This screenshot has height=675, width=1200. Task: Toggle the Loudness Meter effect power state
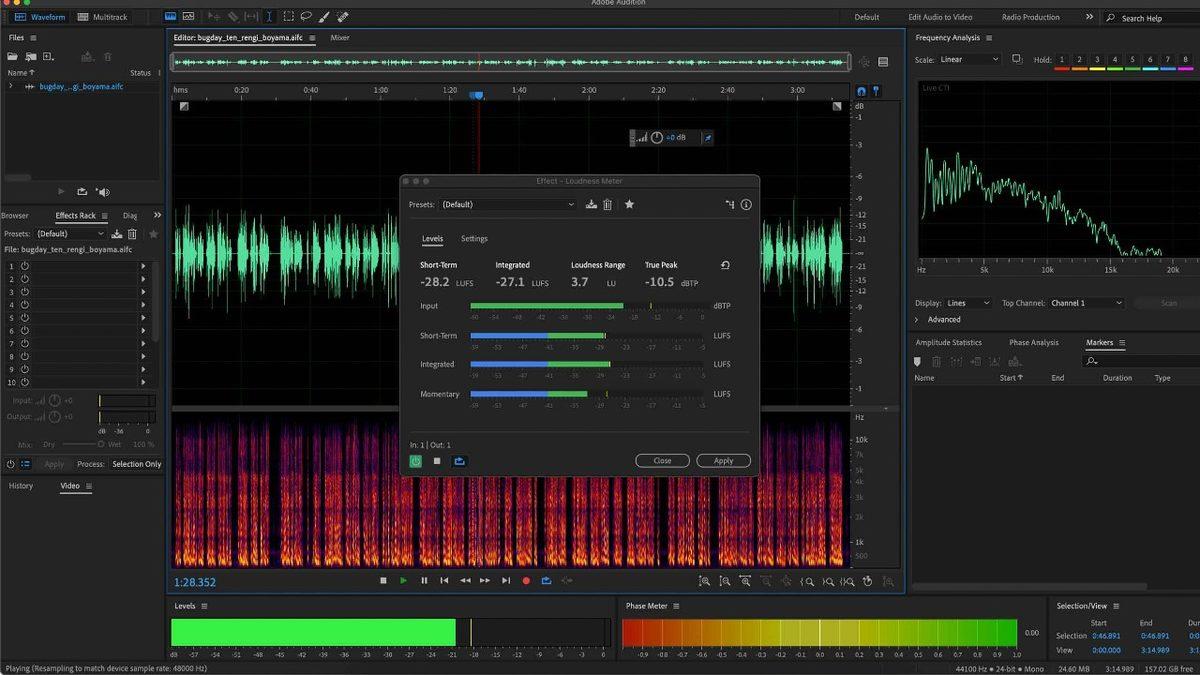416,461
